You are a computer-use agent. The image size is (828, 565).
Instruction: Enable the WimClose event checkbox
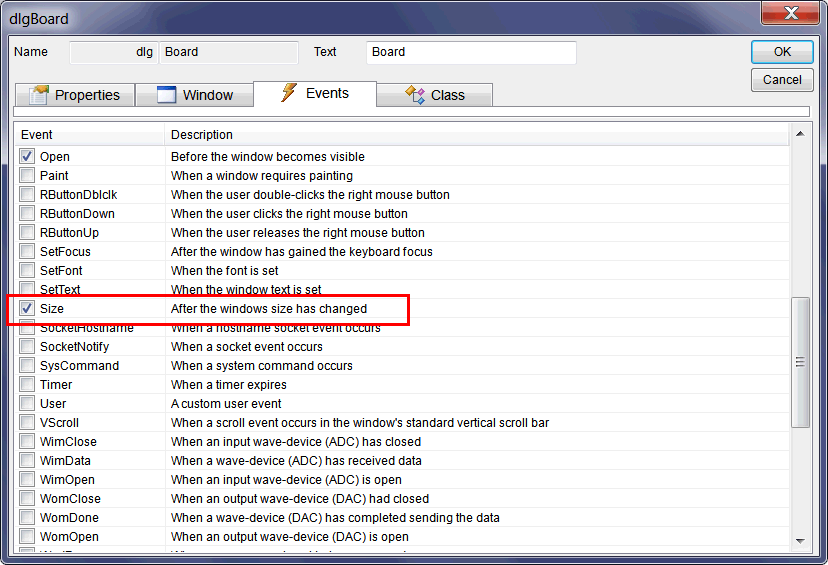27,441
